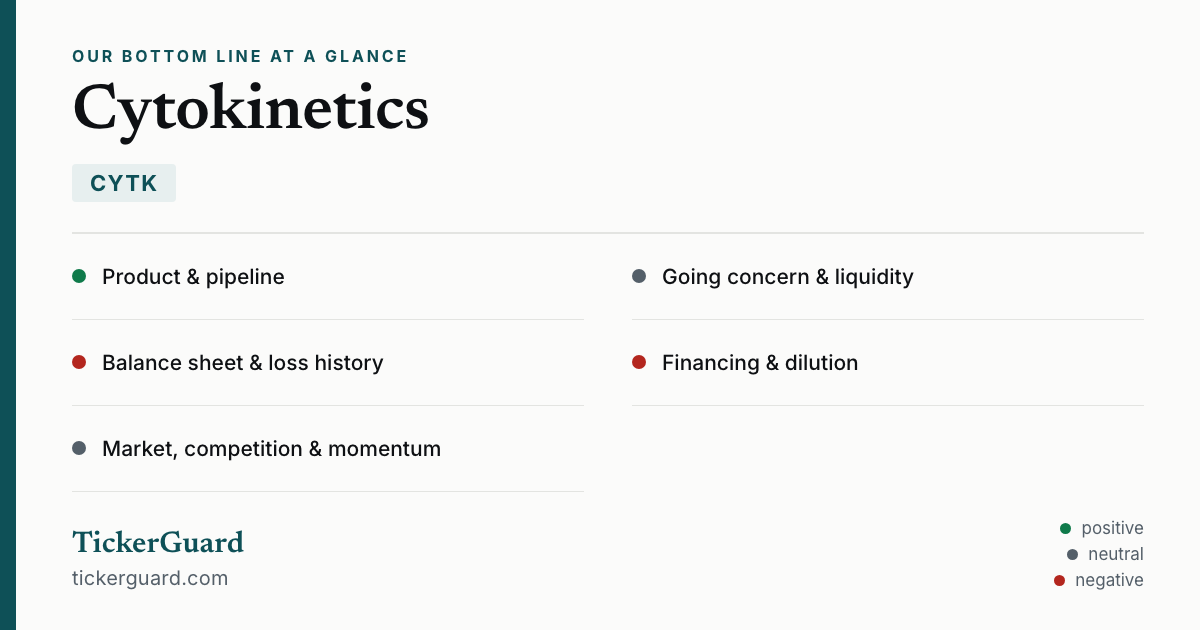Select the Product & pipeline row
The height and width of the screenshot is (630, 1200).
point(328,277)
